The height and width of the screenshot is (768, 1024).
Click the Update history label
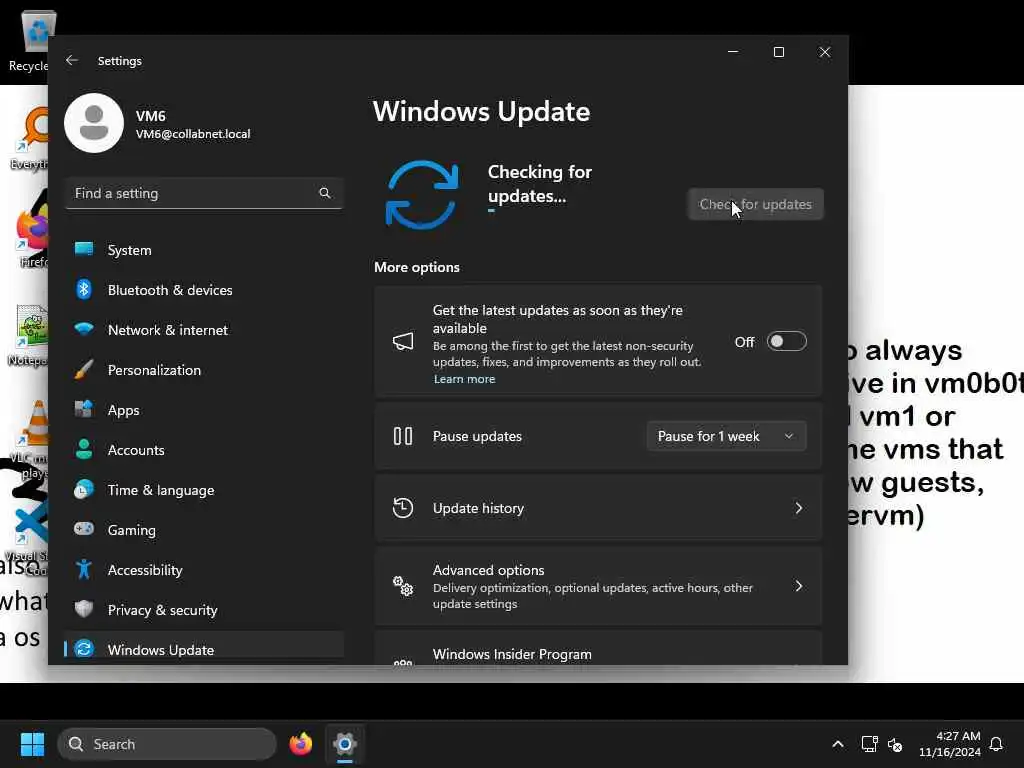(478, 507)
